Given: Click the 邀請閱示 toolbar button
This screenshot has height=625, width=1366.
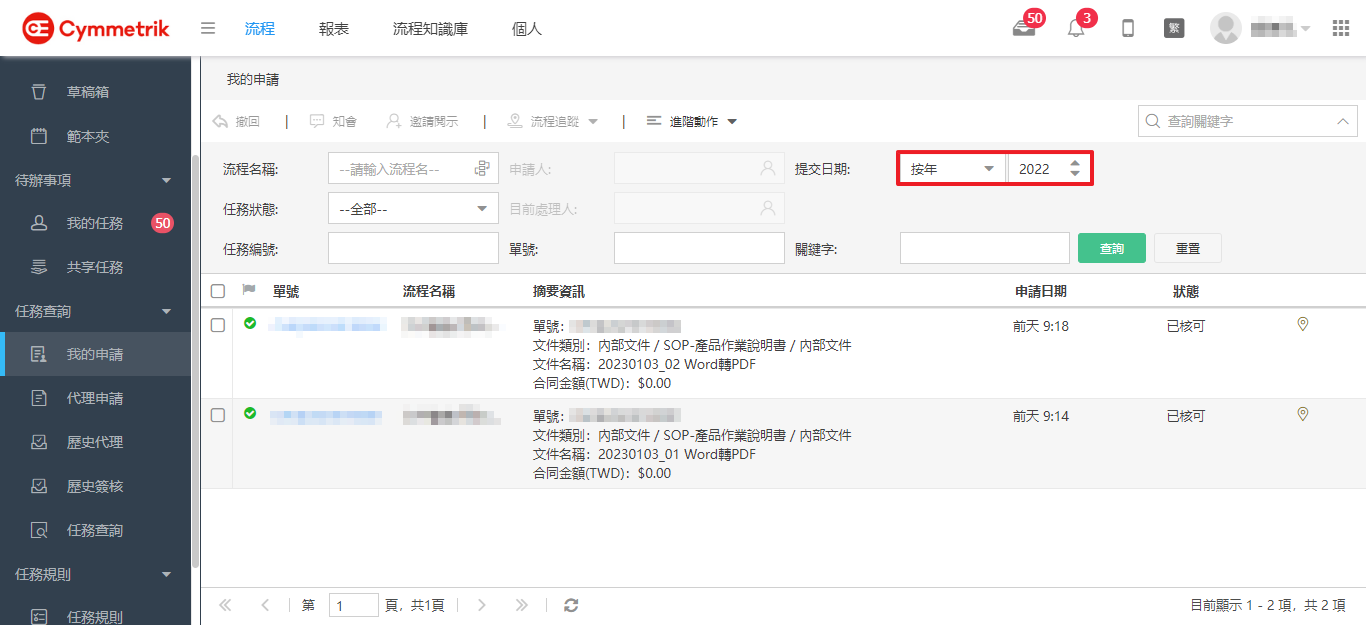Looking at the screenshot, I should point(422,121).
